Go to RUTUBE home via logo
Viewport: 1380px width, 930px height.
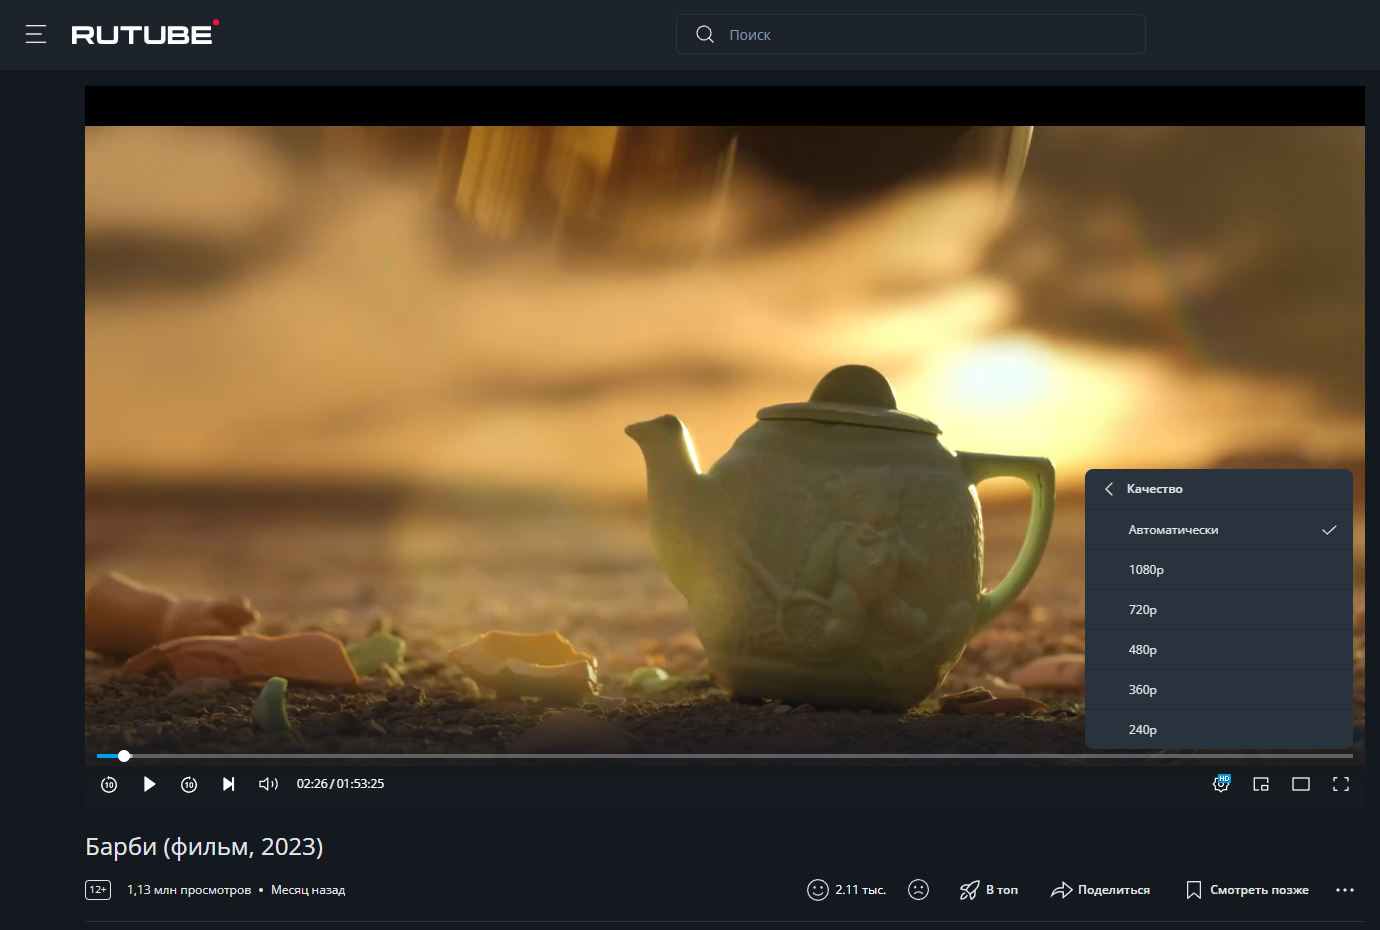[x=145, y=34]
